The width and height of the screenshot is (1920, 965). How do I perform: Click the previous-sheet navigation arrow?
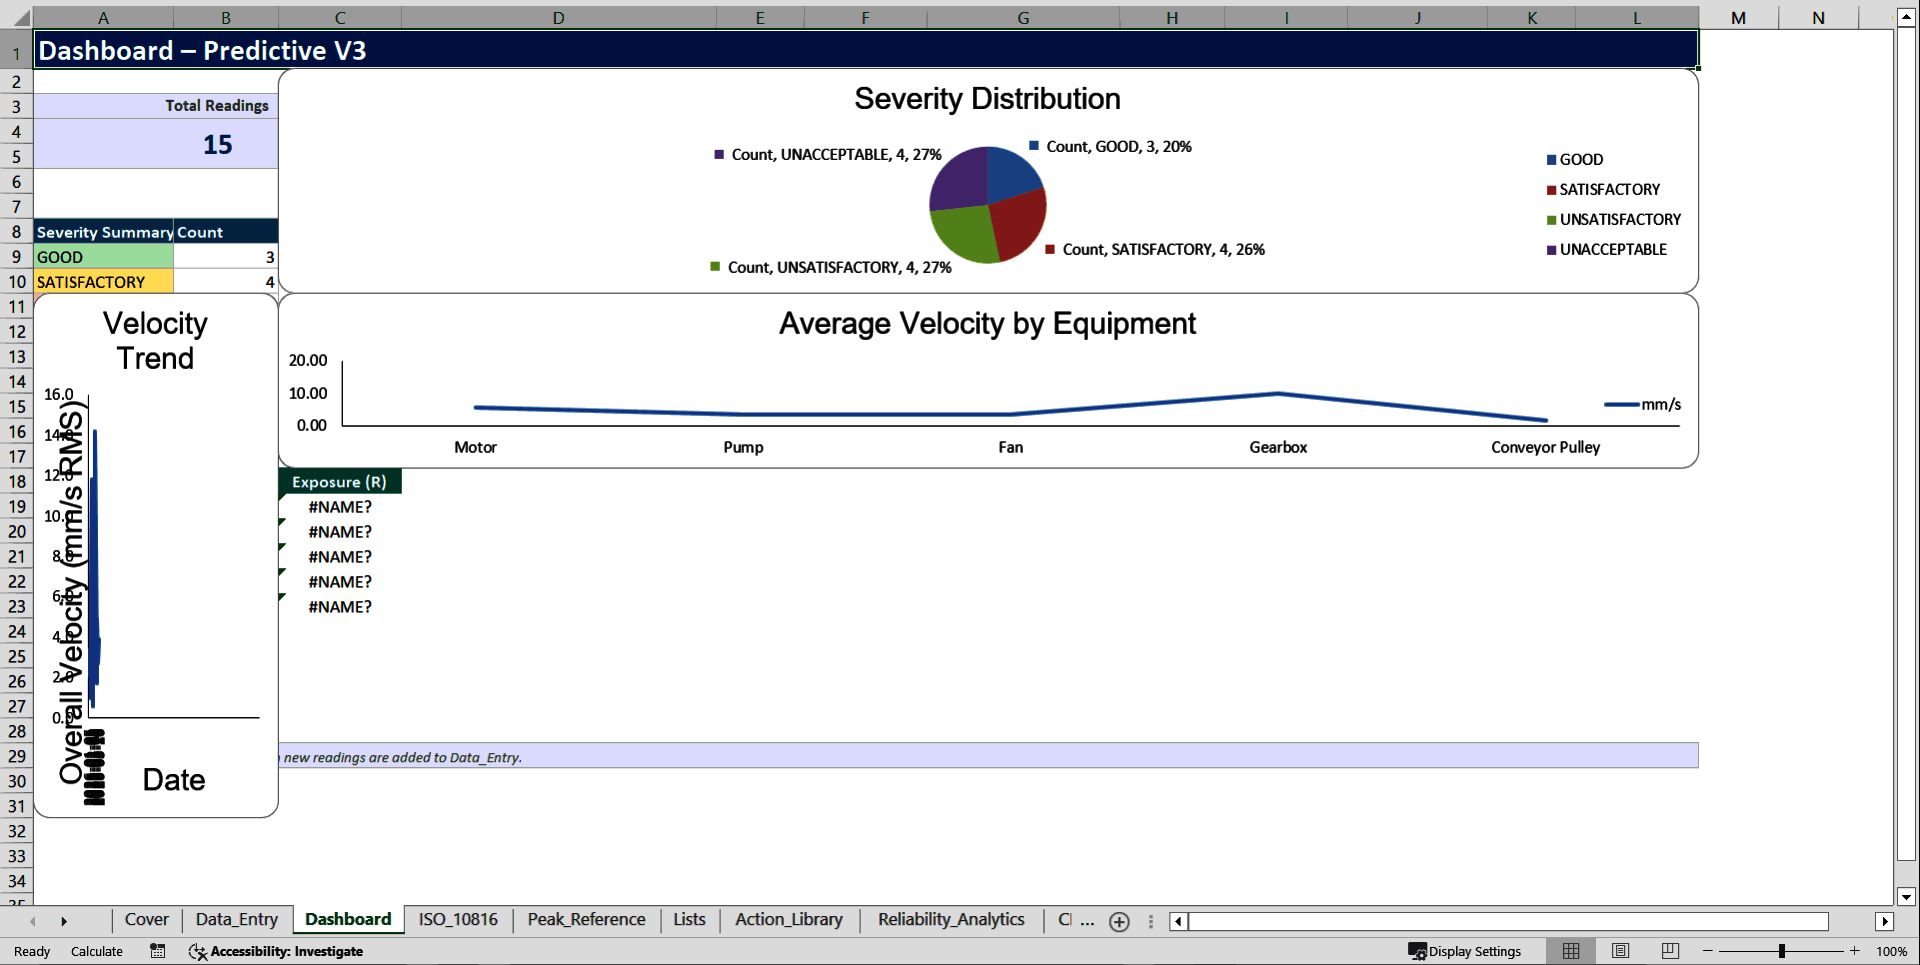(x=33, y=921)
